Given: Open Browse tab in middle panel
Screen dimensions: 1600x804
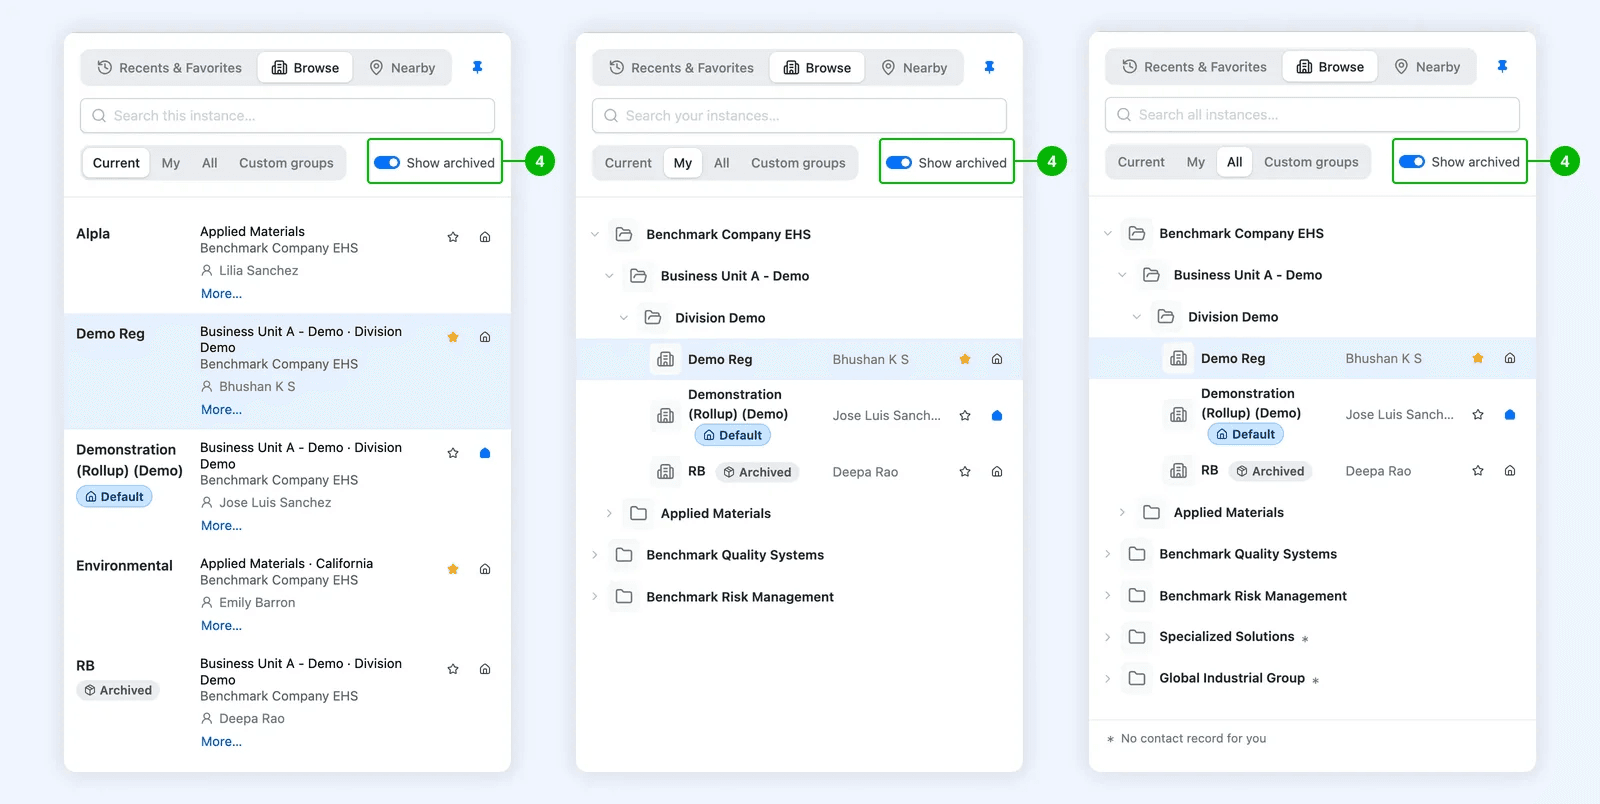Looking at the screenshot, I should coord(817,68).
